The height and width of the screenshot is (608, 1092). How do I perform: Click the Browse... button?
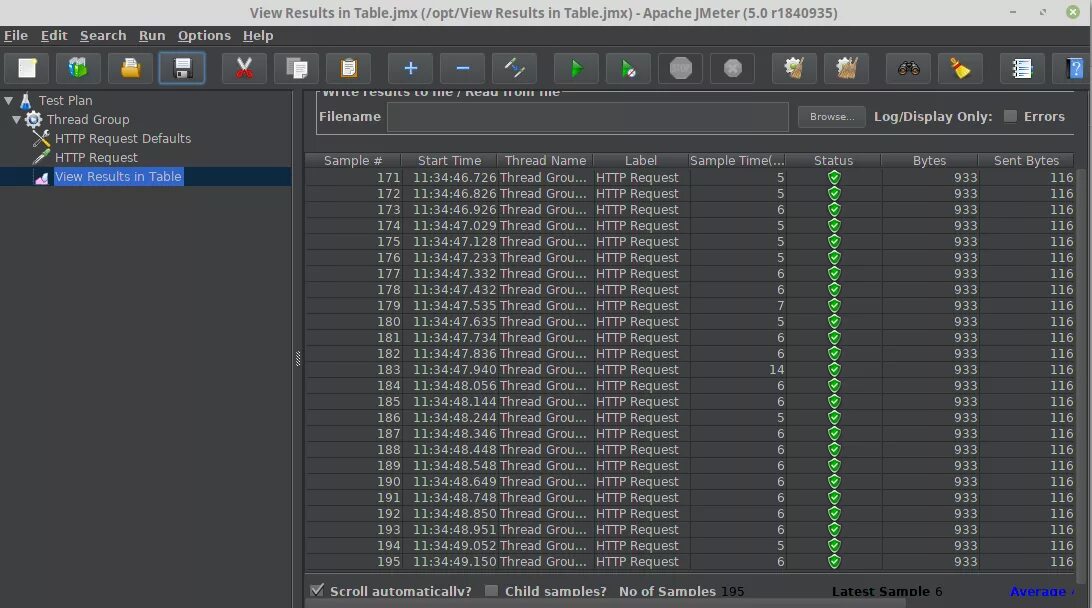[832, 116]
